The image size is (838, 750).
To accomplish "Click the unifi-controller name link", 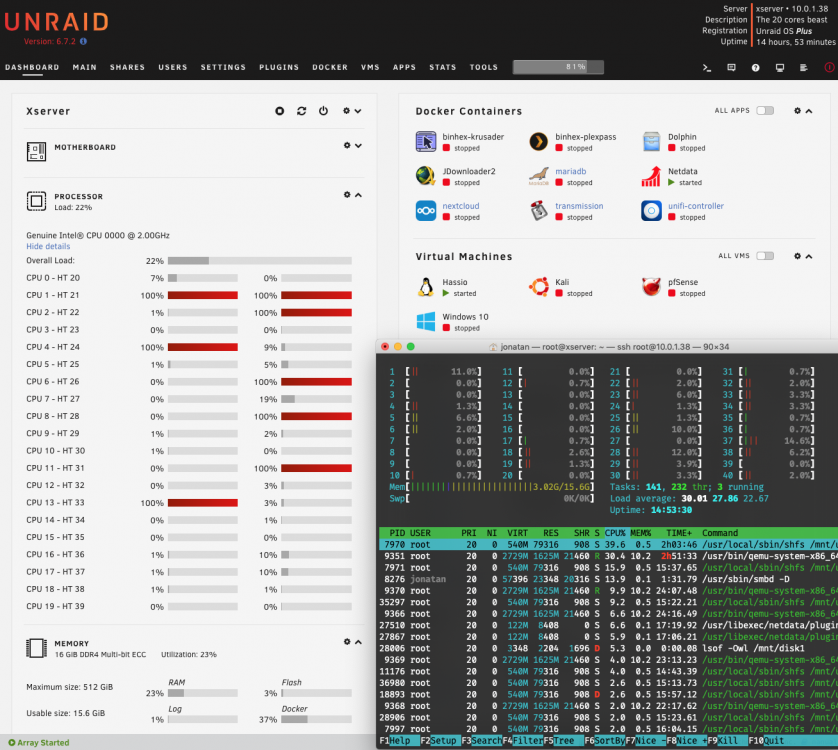I will coord(695,206).
